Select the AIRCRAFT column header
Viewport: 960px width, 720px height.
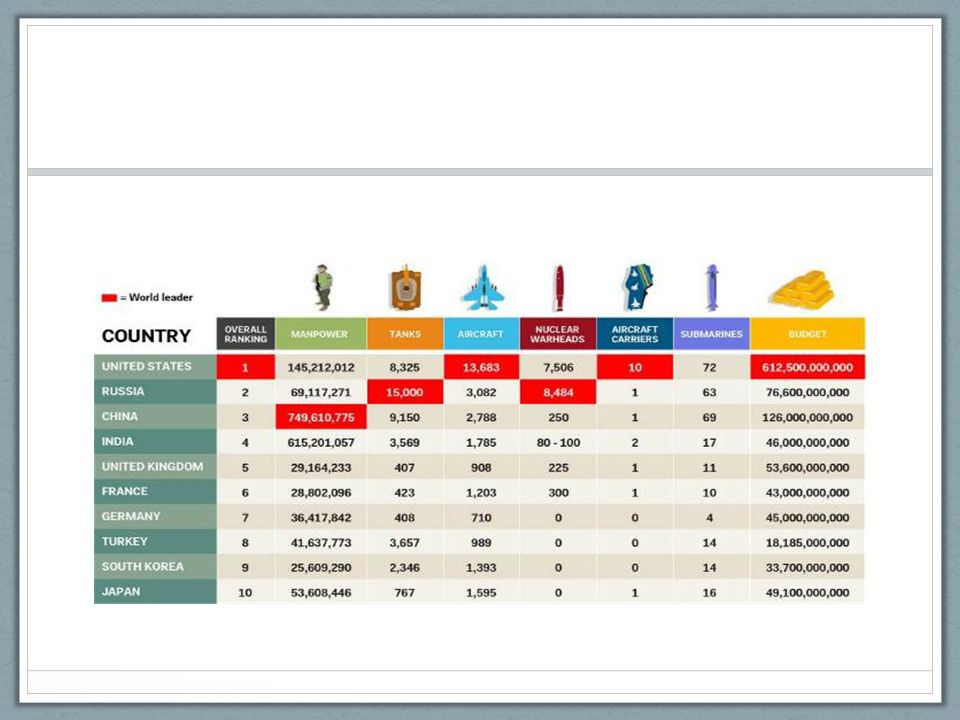click(481, 334)
